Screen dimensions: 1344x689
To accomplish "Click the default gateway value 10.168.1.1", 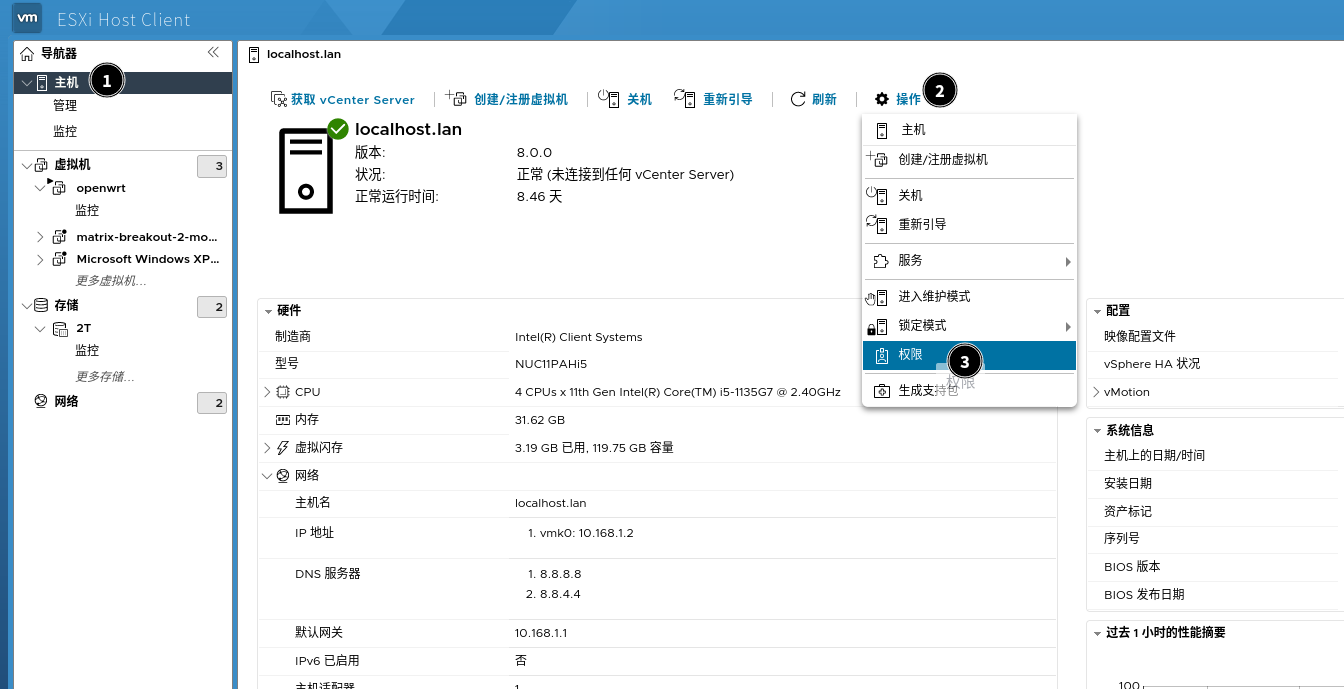I will [541, 633].
